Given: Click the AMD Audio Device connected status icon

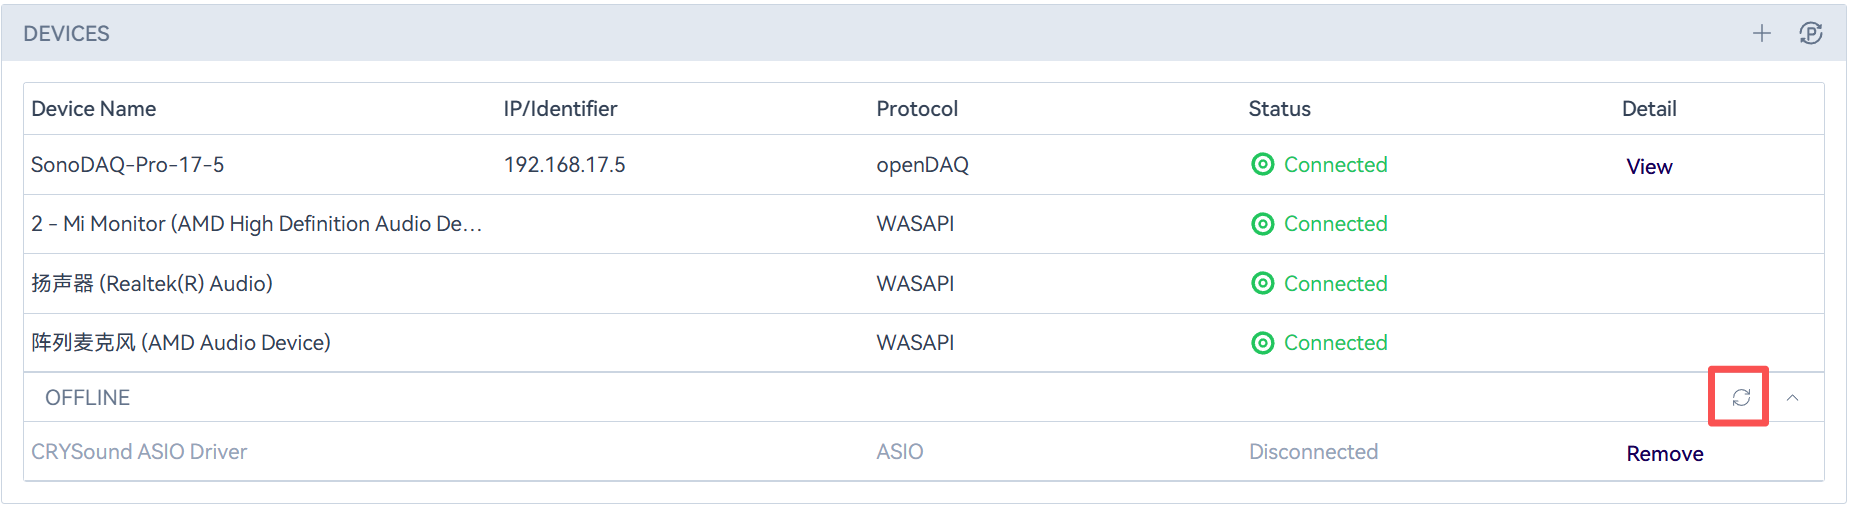Looking at the screenshot, I should 1263,343.
